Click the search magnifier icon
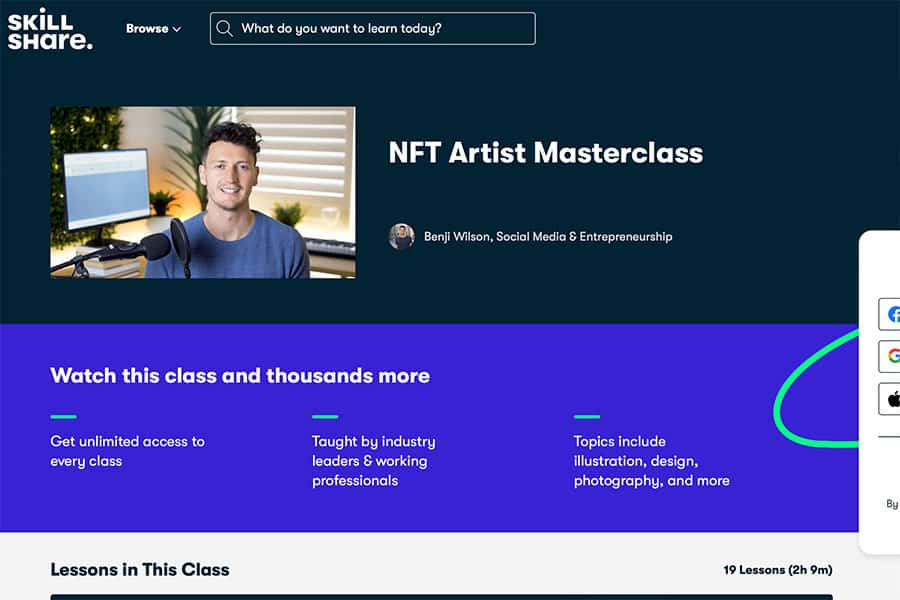Image resolution: width=900 pixels, height=600 pixels. click(x=224, y=29)
